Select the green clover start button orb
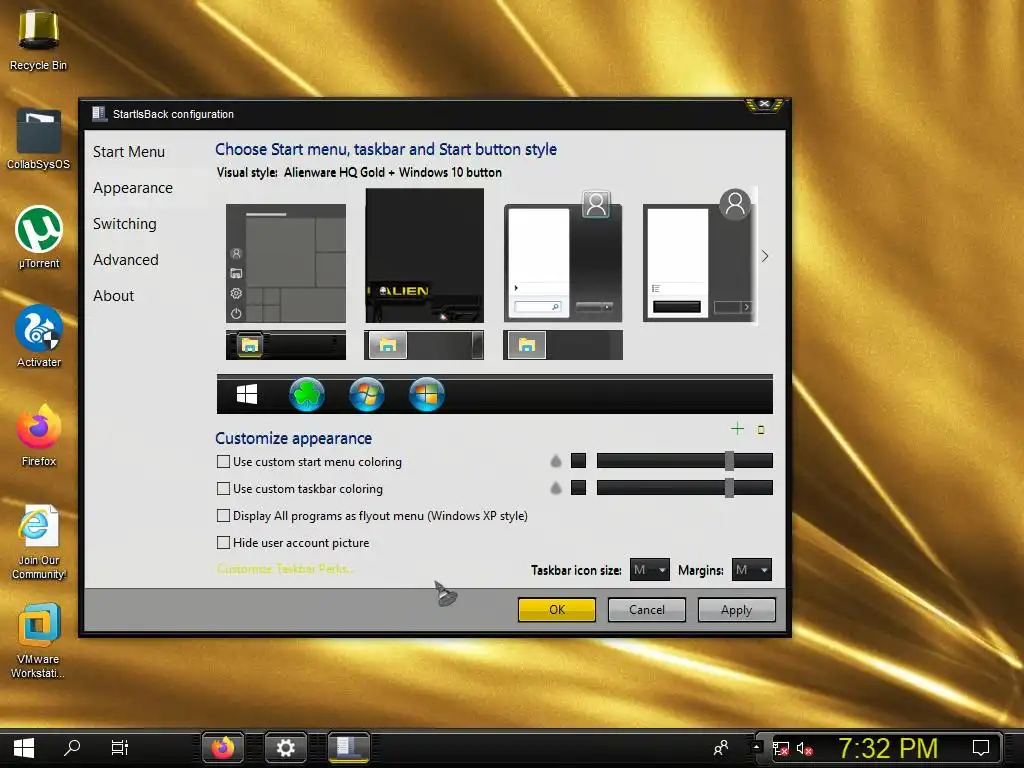The height and width of the screenshot is (768, 1024). [306, 394]
